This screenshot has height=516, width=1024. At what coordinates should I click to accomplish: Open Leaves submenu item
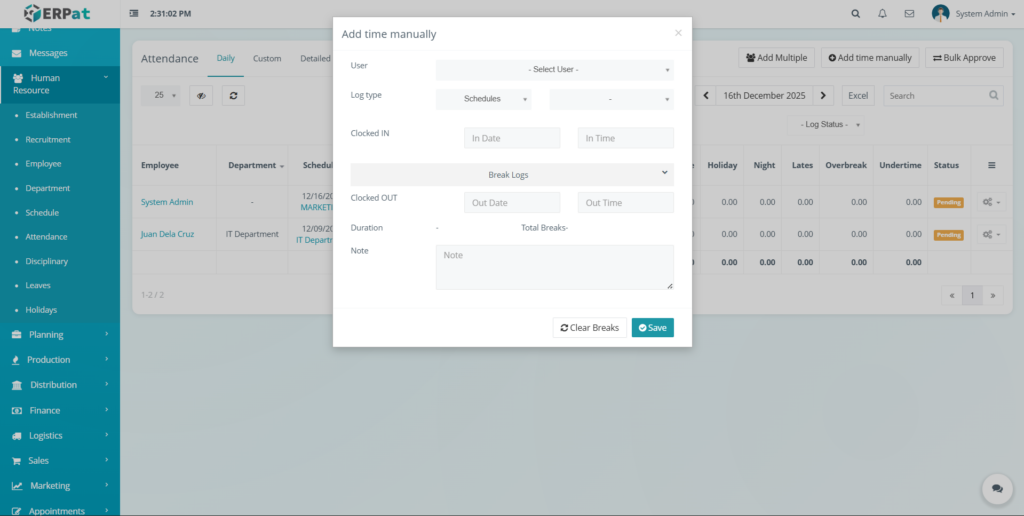(38, 285)
